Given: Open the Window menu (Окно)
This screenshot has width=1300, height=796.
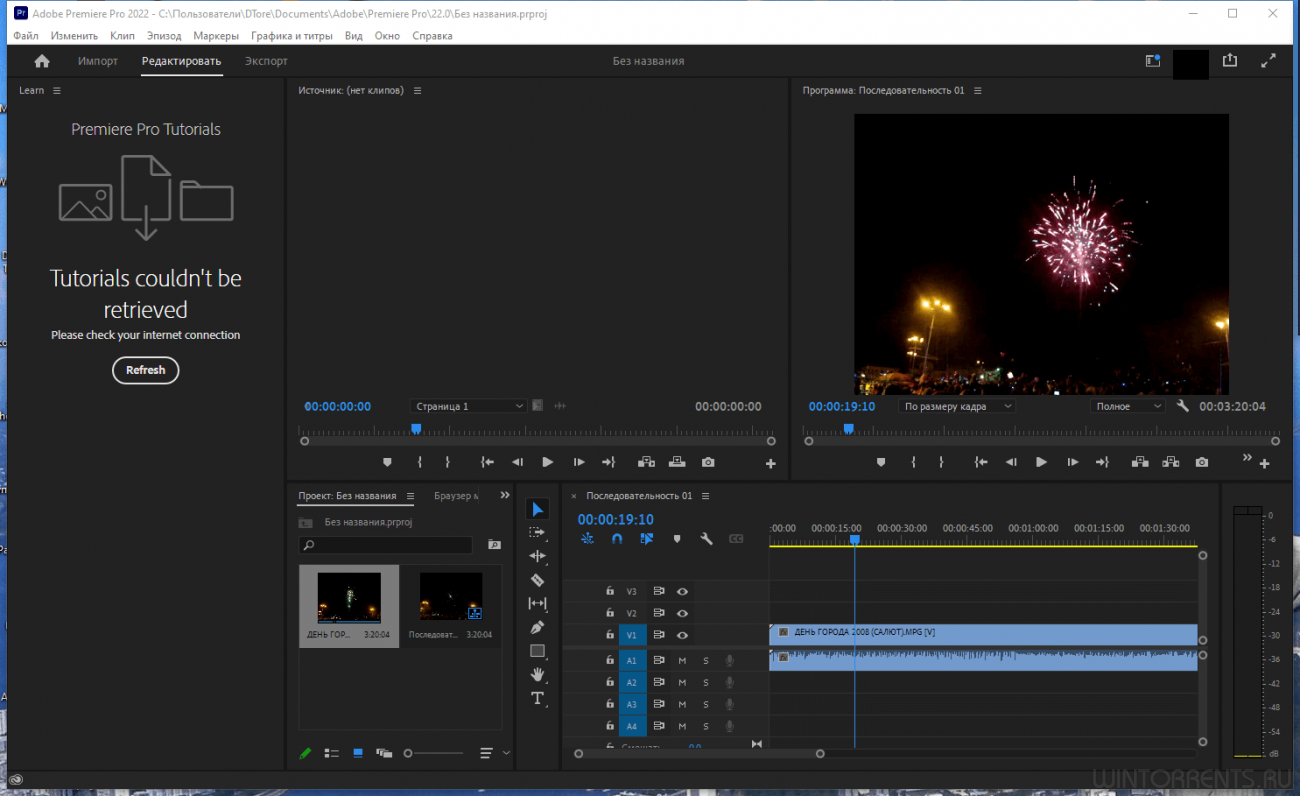Looking at the screenshot, I should 387,35.
